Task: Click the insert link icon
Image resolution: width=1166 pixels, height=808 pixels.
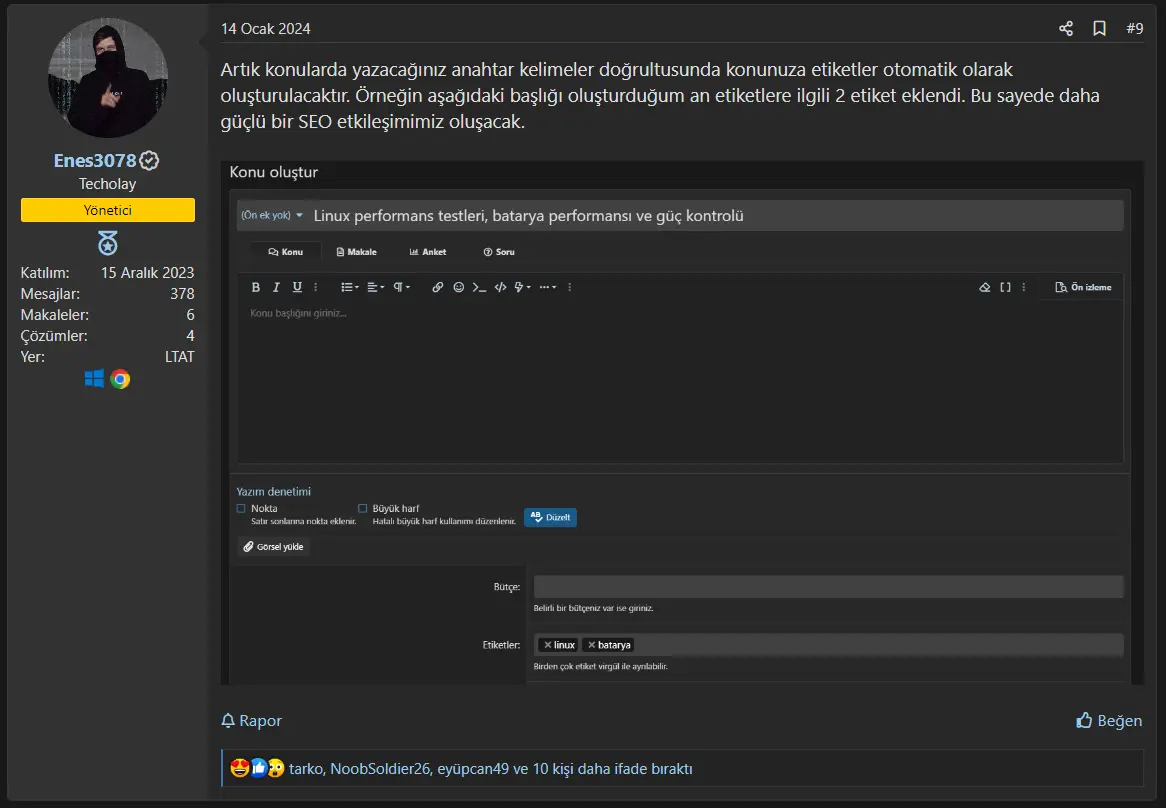Action: [x=438, y=287]
